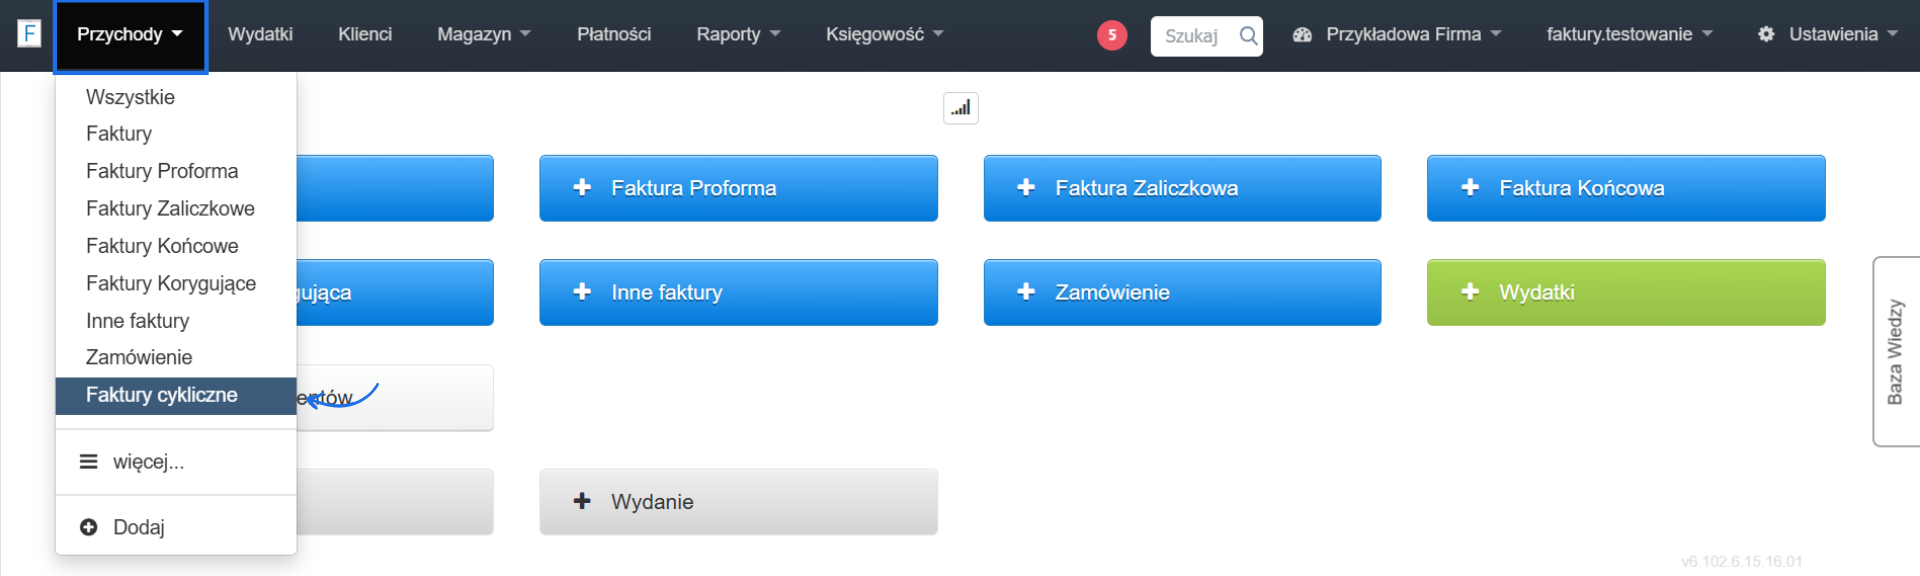1920x576 pixels.
Task: Choose Faktury cykliczne menu entry
Action: click(176, 395)
